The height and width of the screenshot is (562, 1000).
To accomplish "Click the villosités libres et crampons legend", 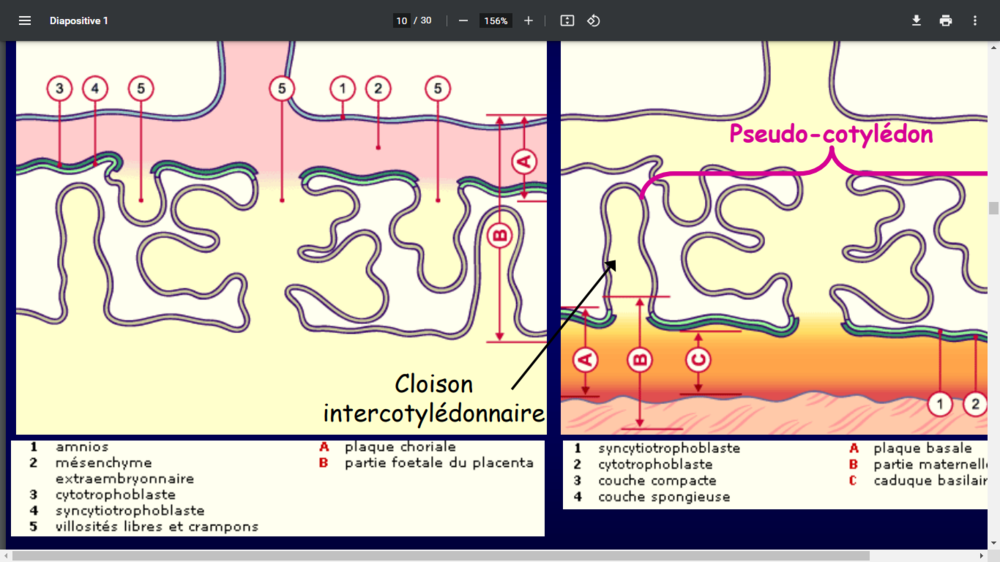I will click(157, 526).
